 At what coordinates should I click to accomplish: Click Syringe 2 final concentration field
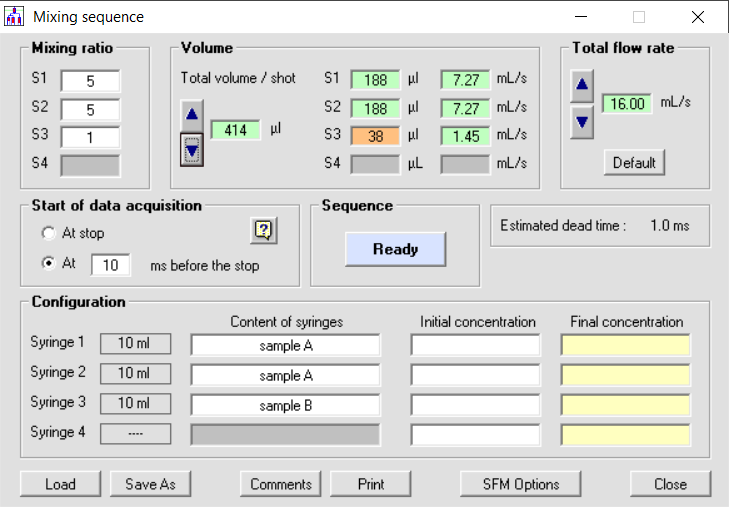click(625, 375)
